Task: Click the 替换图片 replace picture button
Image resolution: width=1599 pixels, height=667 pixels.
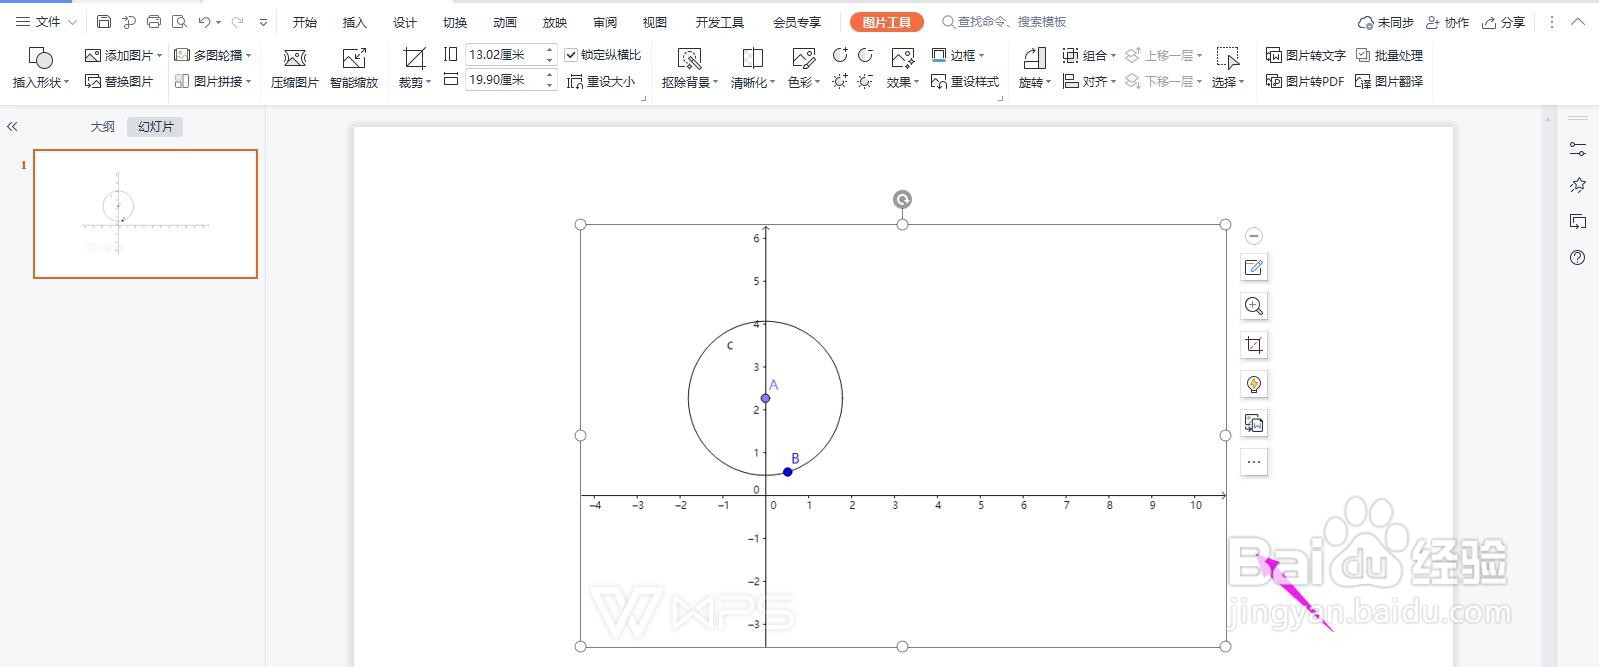Action: (120, 81)
